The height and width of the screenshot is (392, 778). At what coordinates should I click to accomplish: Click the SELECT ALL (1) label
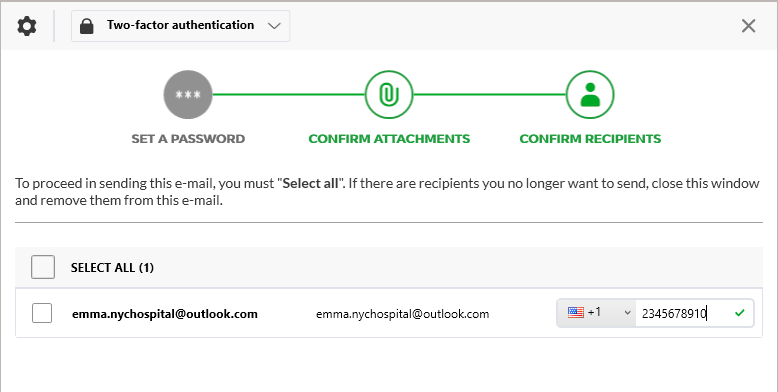coord(112,268)
